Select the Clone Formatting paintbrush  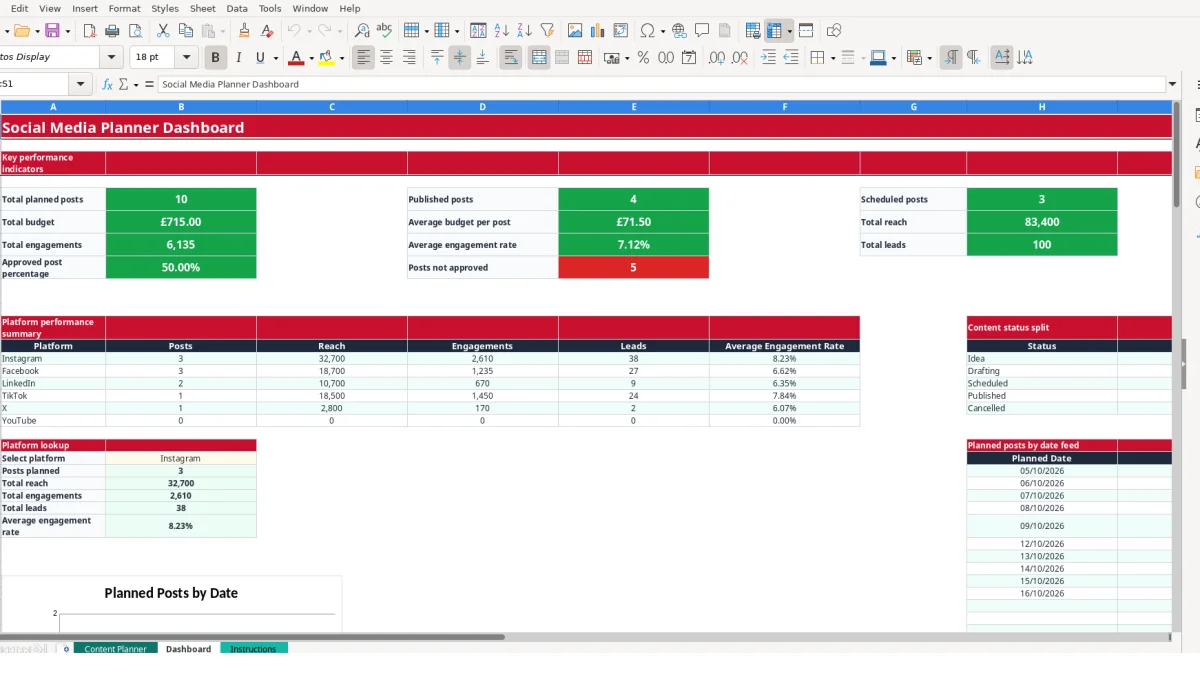click(x=244, y=31)
